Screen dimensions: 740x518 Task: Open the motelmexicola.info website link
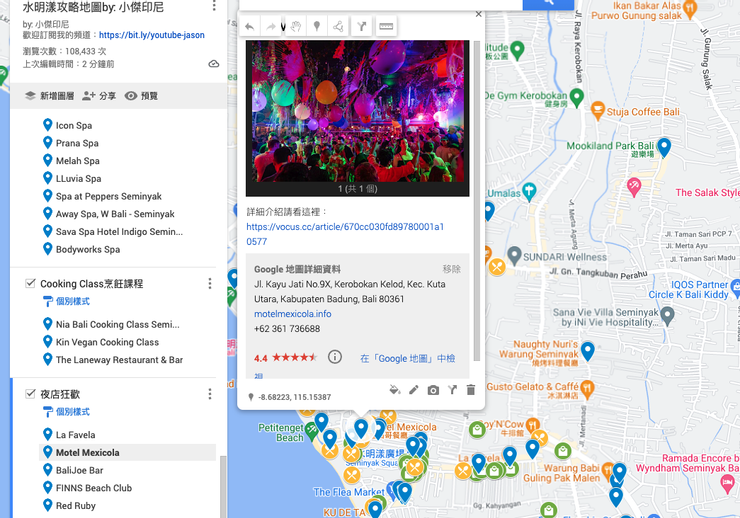292,314
